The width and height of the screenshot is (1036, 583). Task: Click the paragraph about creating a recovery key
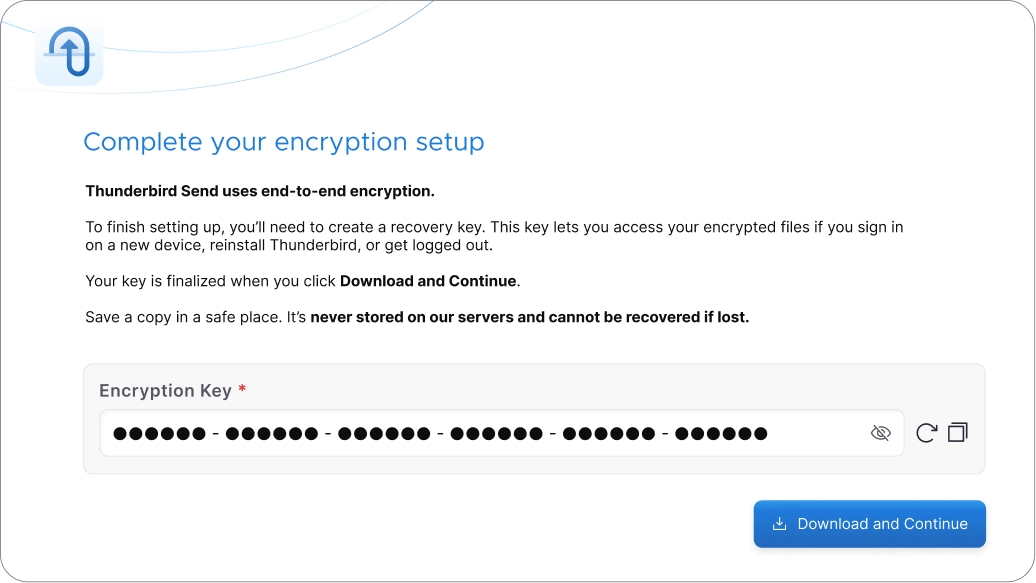[x=494, y=236]
